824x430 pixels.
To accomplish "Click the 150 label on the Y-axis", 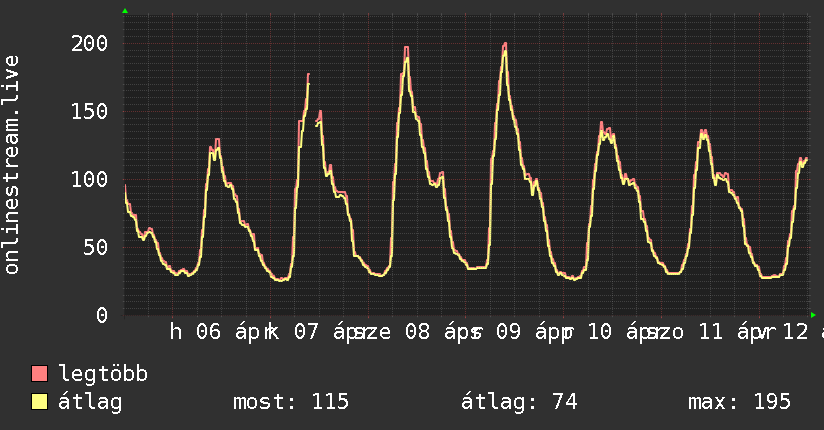I will tap(90, 111).
